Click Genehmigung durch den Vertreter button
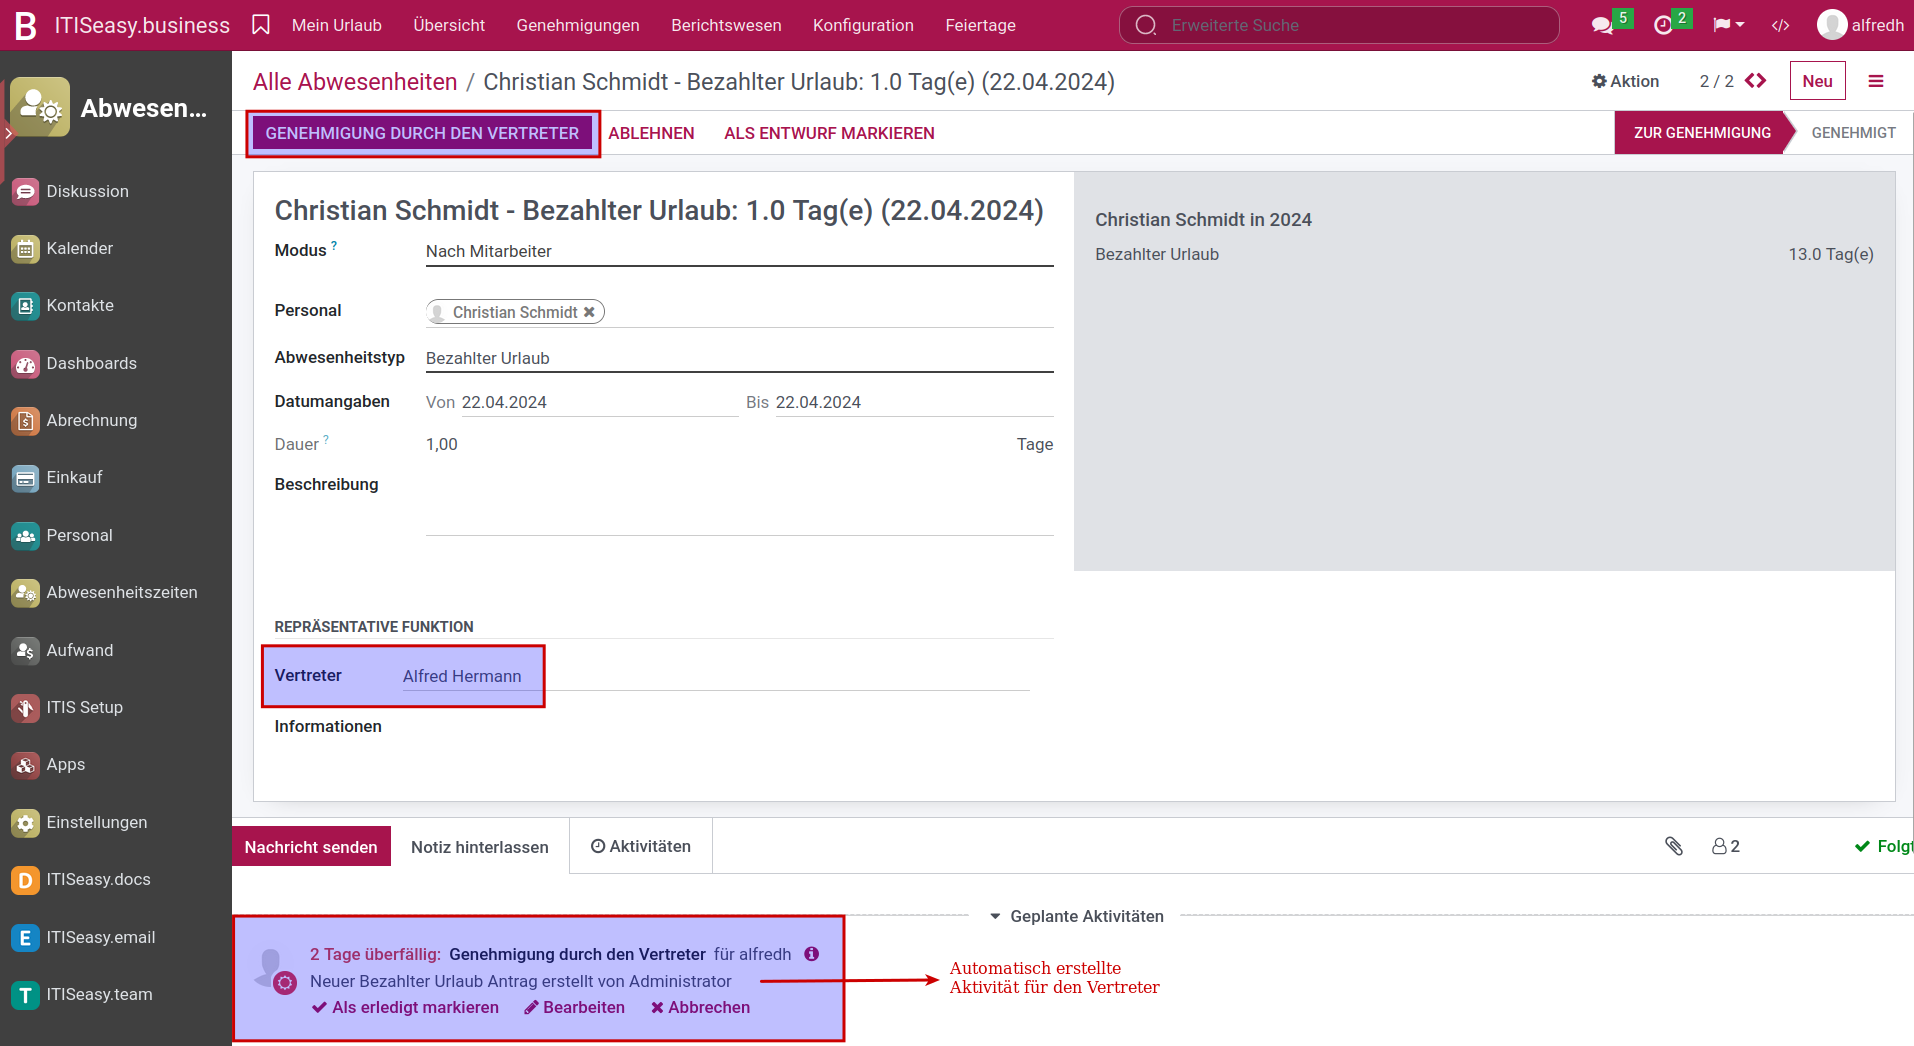1914x1046 pixels. click(x=422, y=133)
